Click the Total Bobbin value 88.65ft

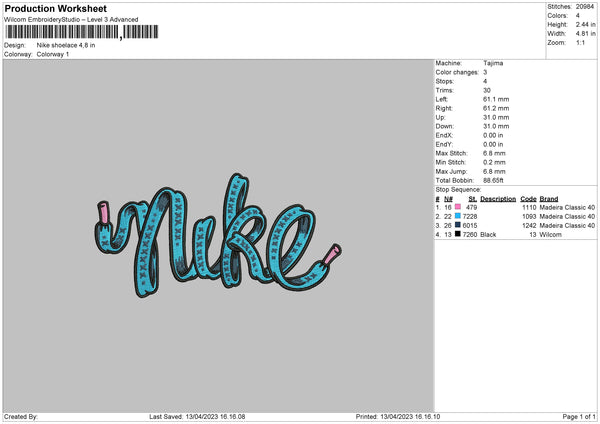(x=493, y=180)
